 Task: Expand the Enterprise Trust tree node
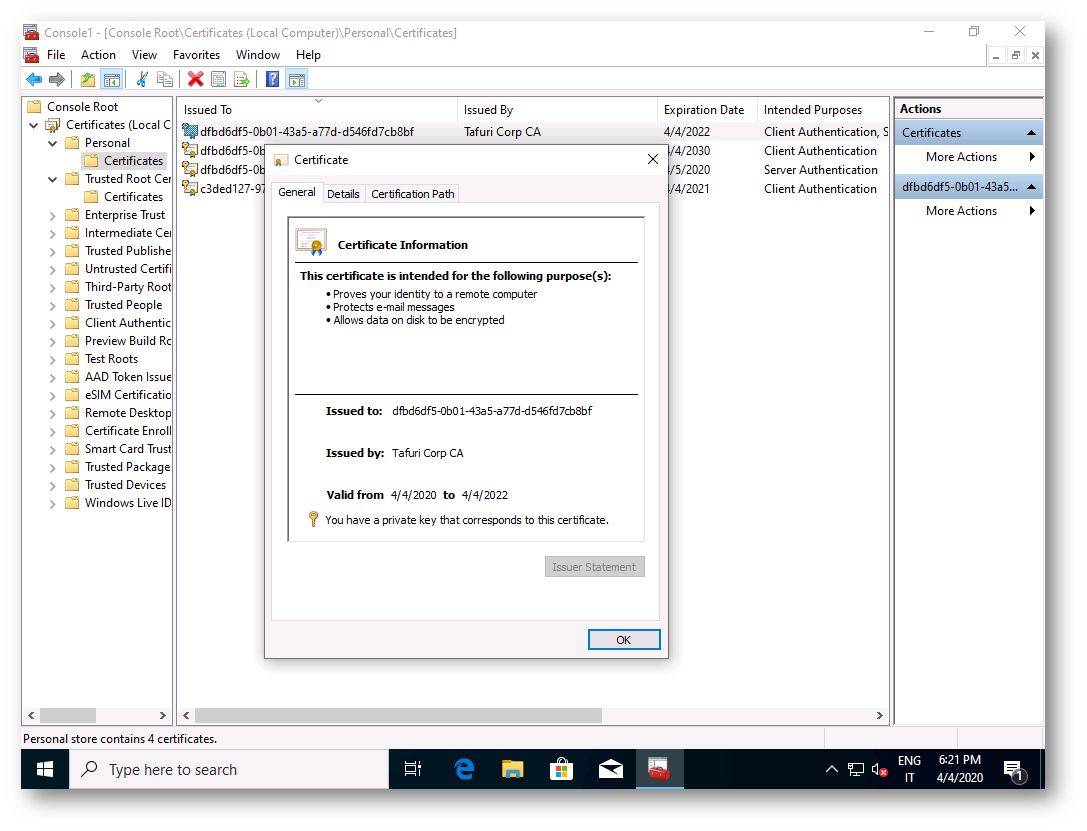click(53, 215)
